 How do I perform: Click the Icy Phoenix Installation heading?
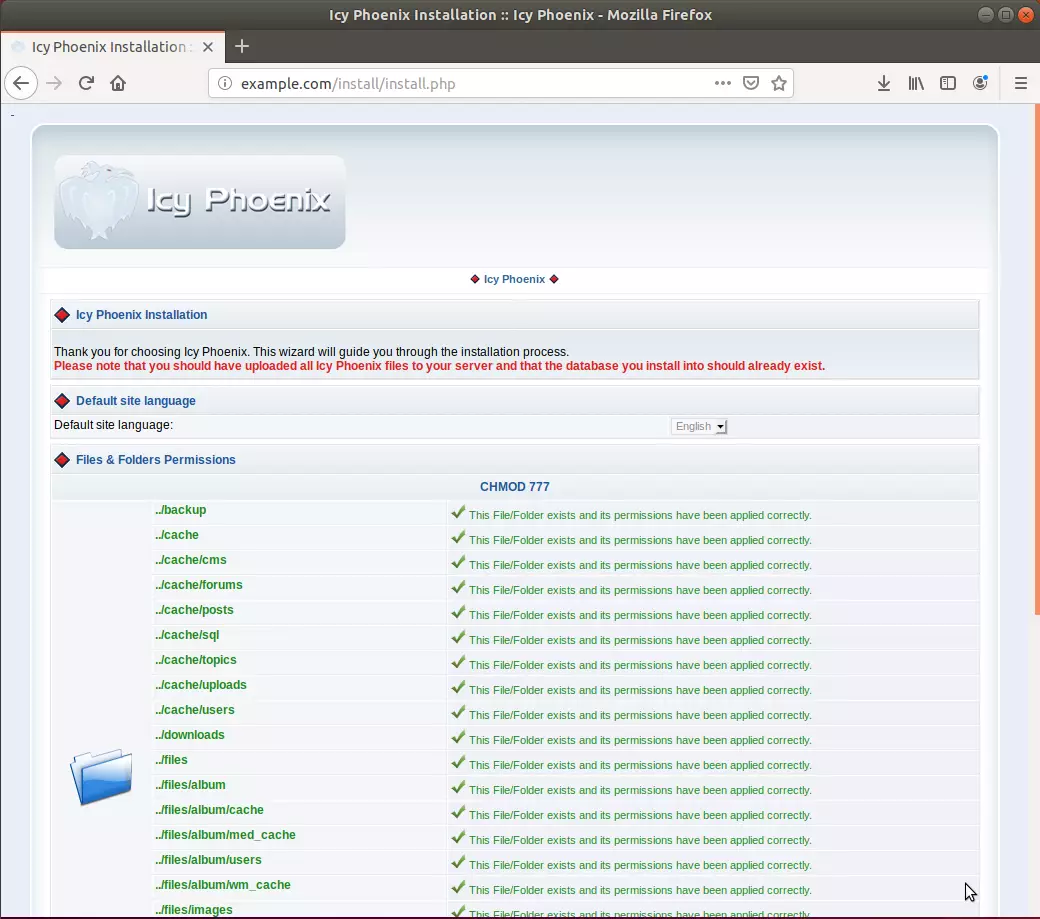(141, 315)
